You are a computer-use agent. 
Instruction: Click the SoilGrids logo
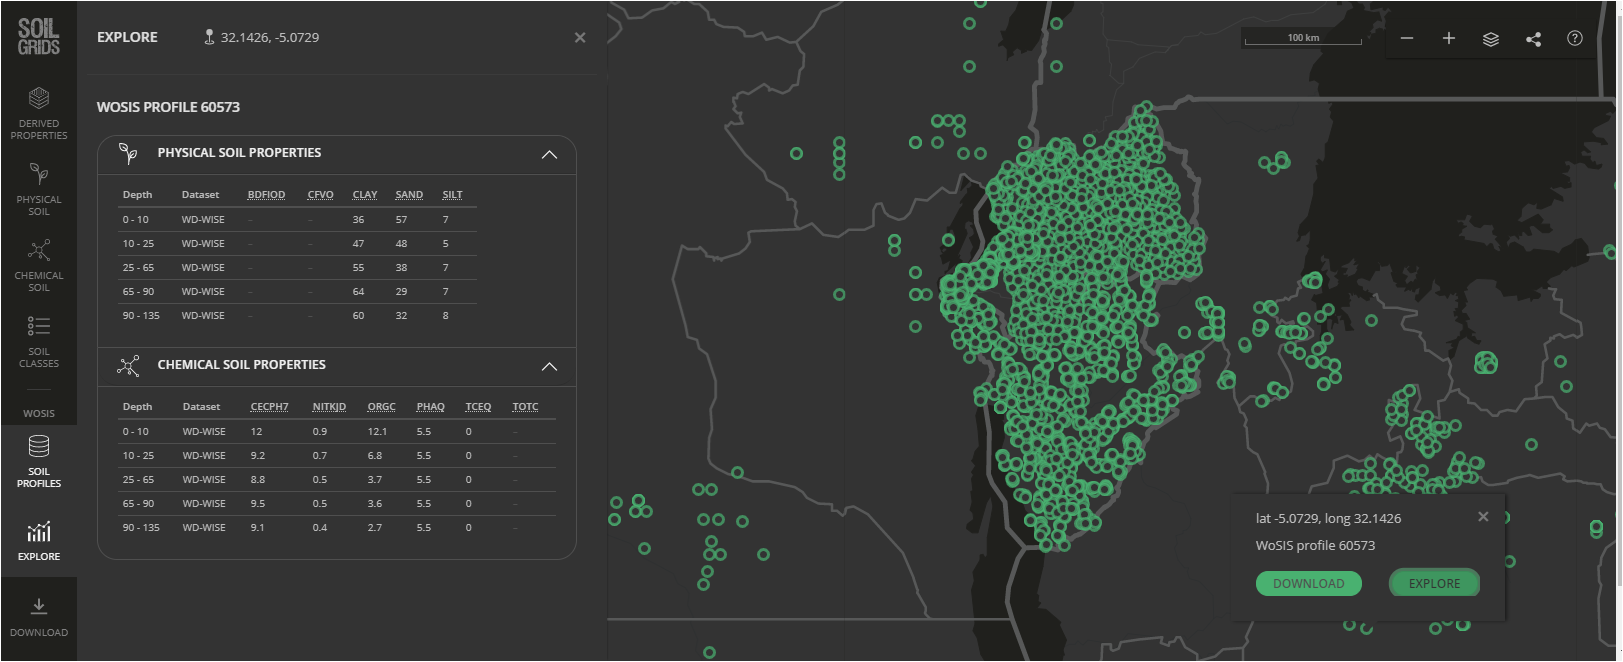[39, 37]
